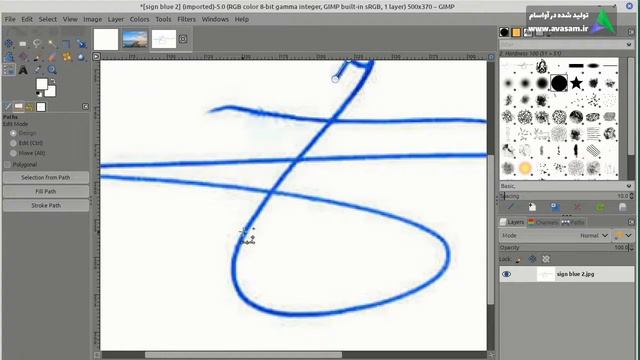
Task: Create a new brush
Action: tap(532, 207)
